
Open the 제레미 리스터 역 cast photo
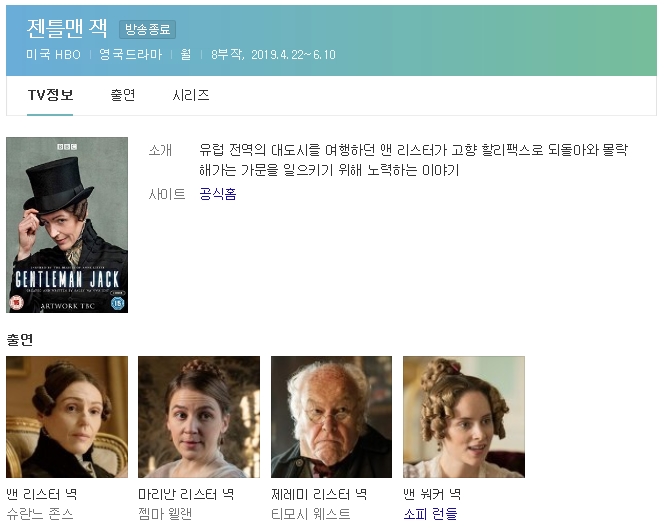pyautogui.click(x=332, y=417)
